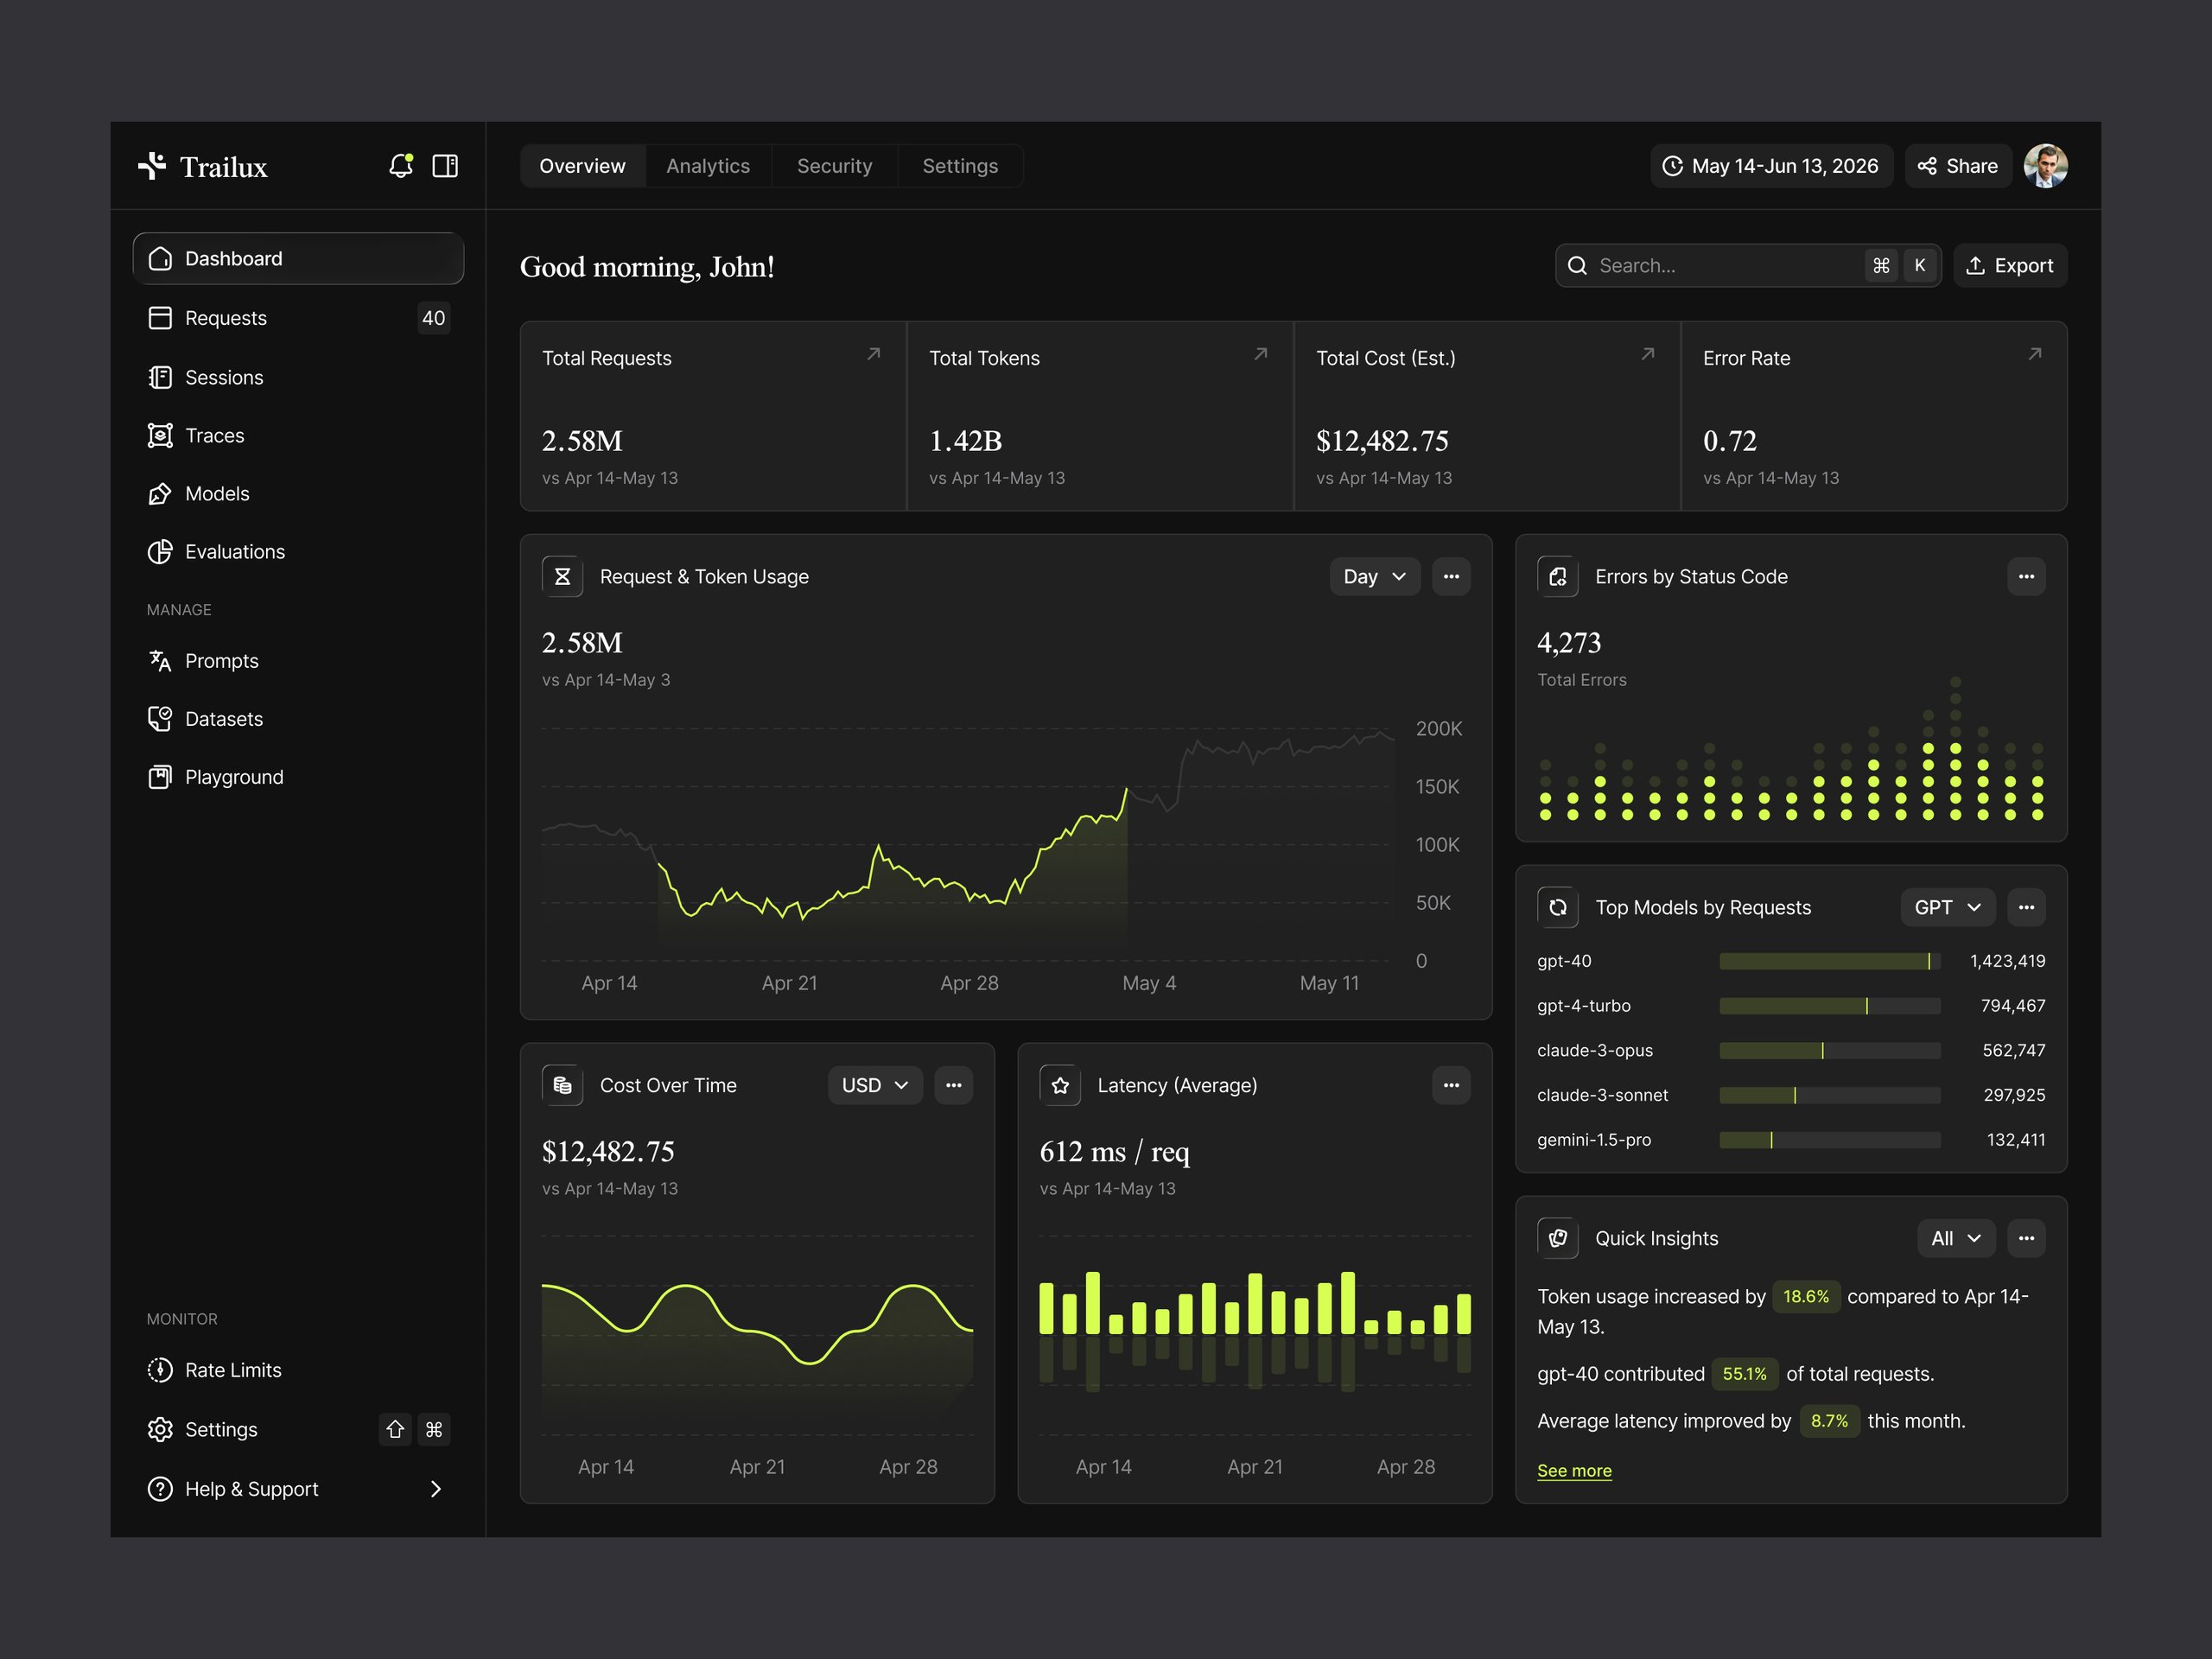Open Latency (Average) more menu
Image resolution: width=2212 pixels, height=1659 pixels.
pos(1451,1086)
